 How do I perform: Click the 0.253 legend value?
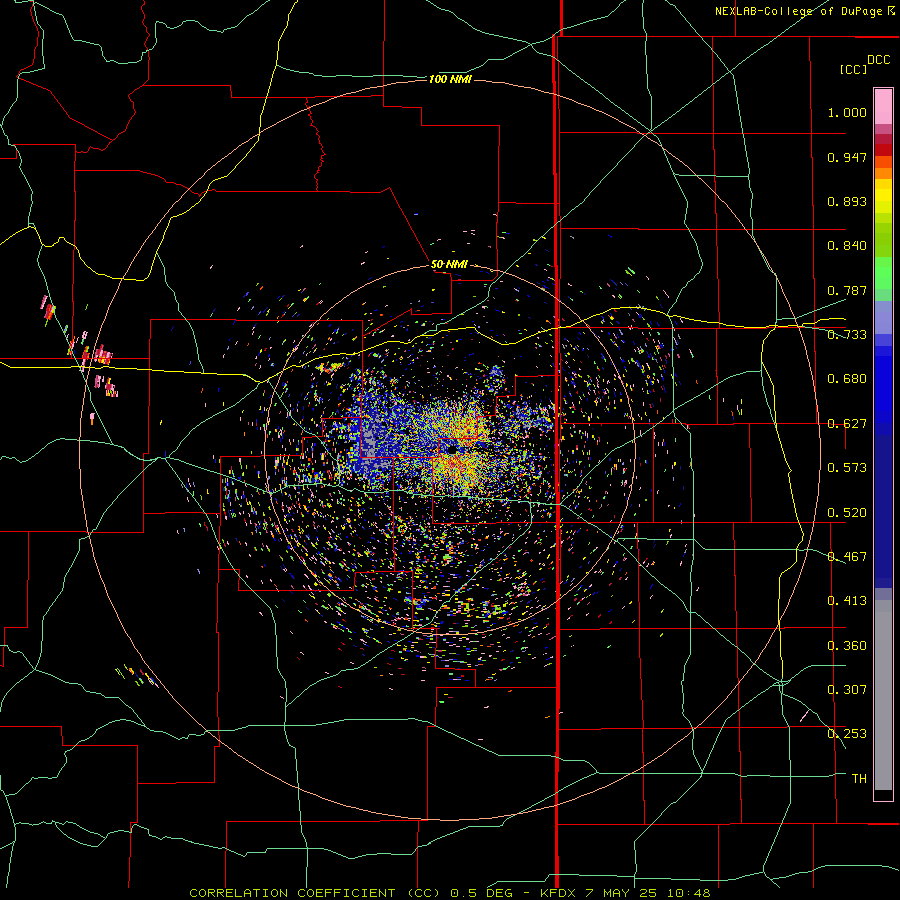tap(847, 734)
